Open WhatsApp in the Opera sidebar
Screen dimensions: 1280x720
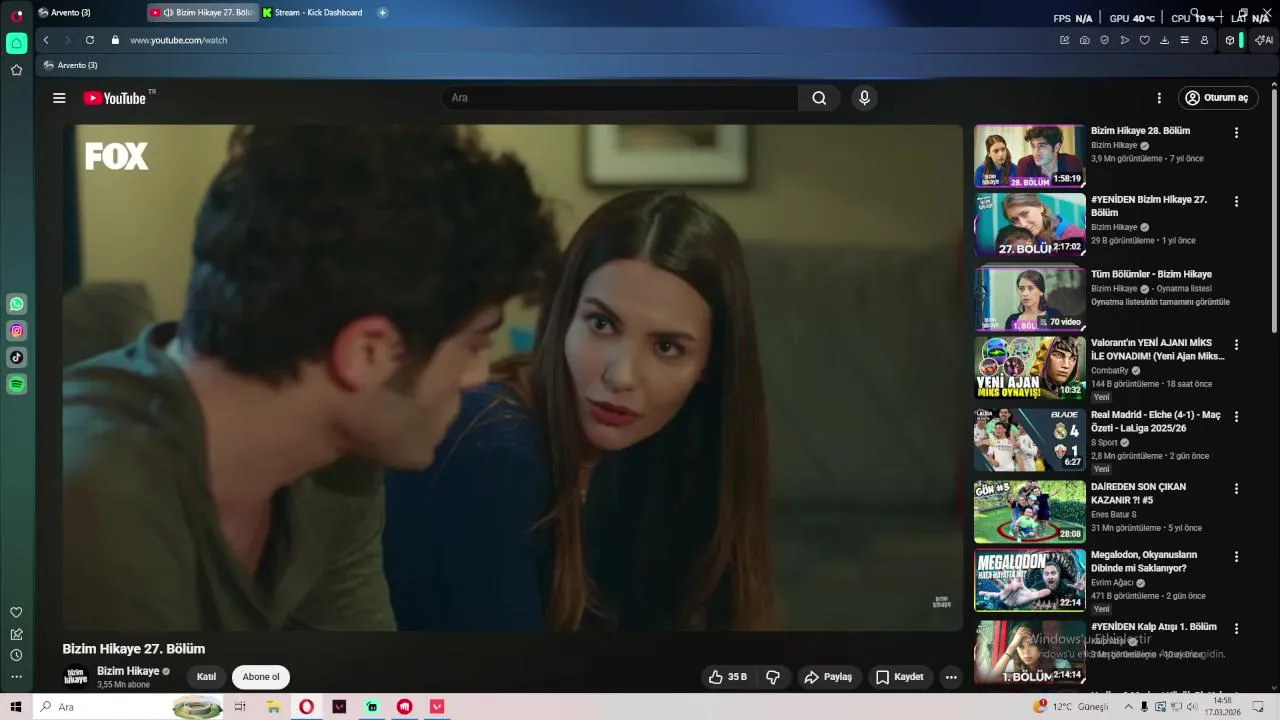pyautogui.click(x=17, y=304)
